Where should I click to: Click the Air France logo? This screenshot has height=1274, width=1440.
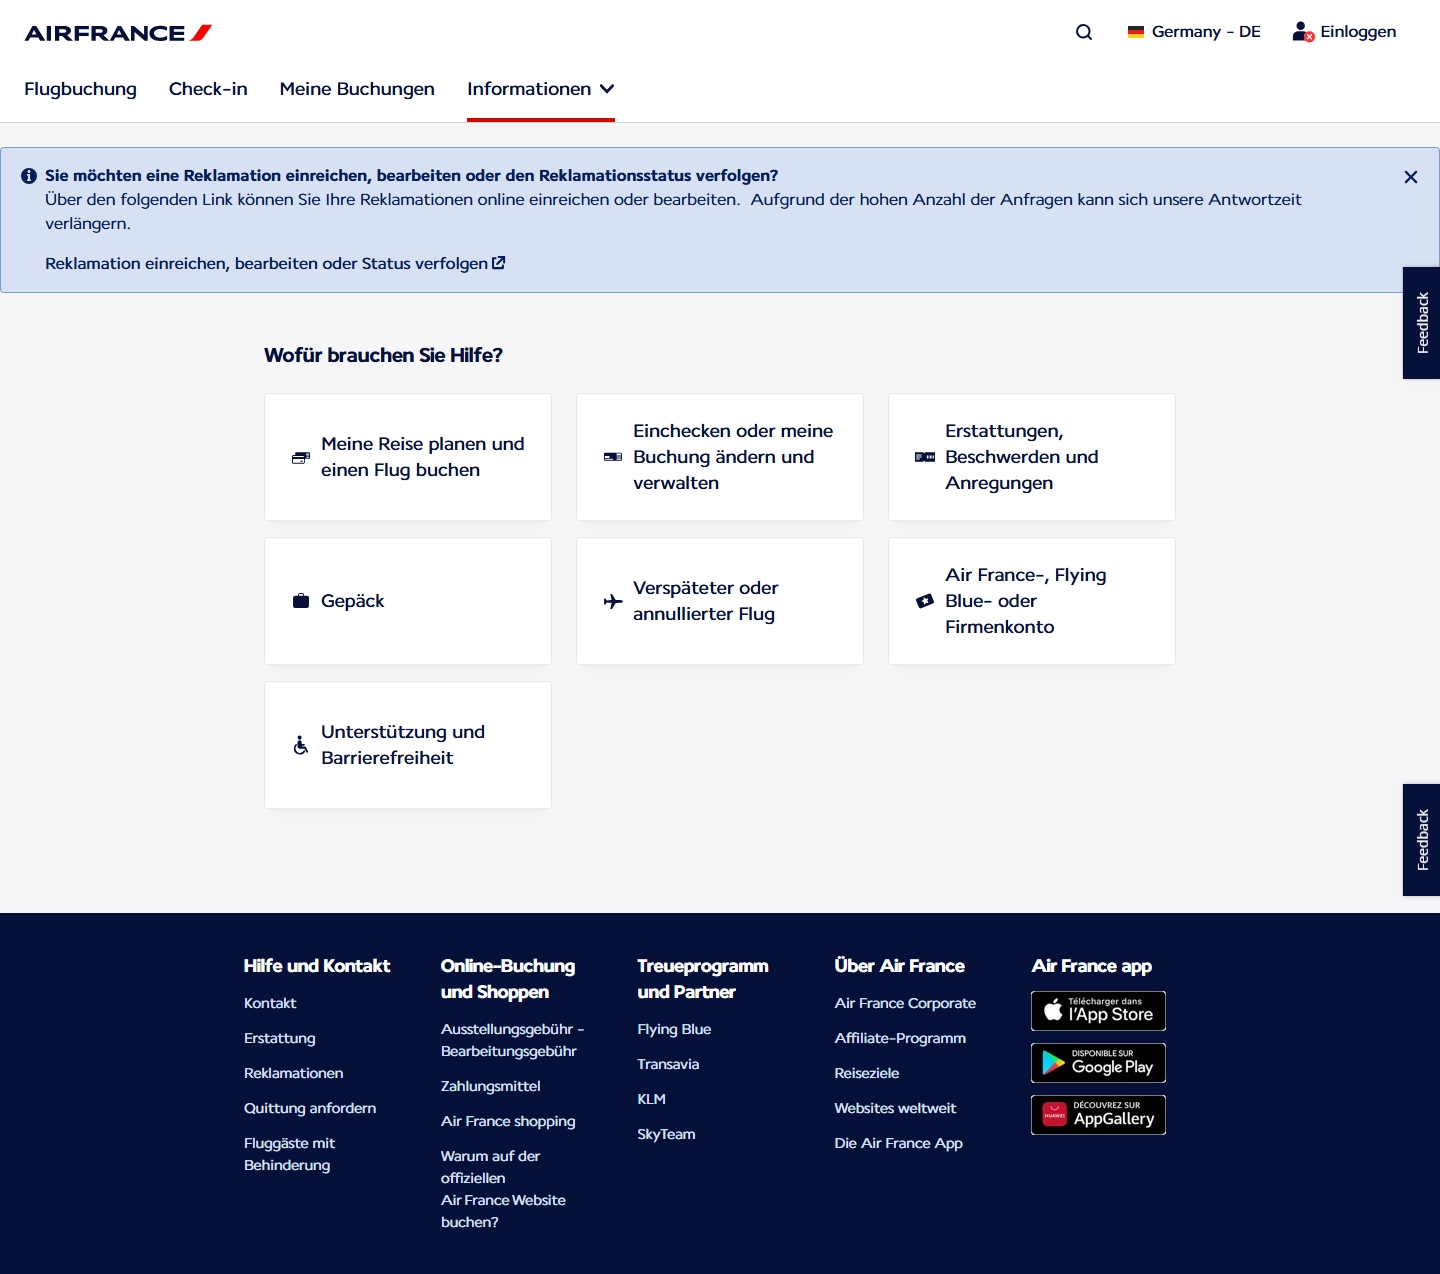pyautogui.click(x=118, y=33)
